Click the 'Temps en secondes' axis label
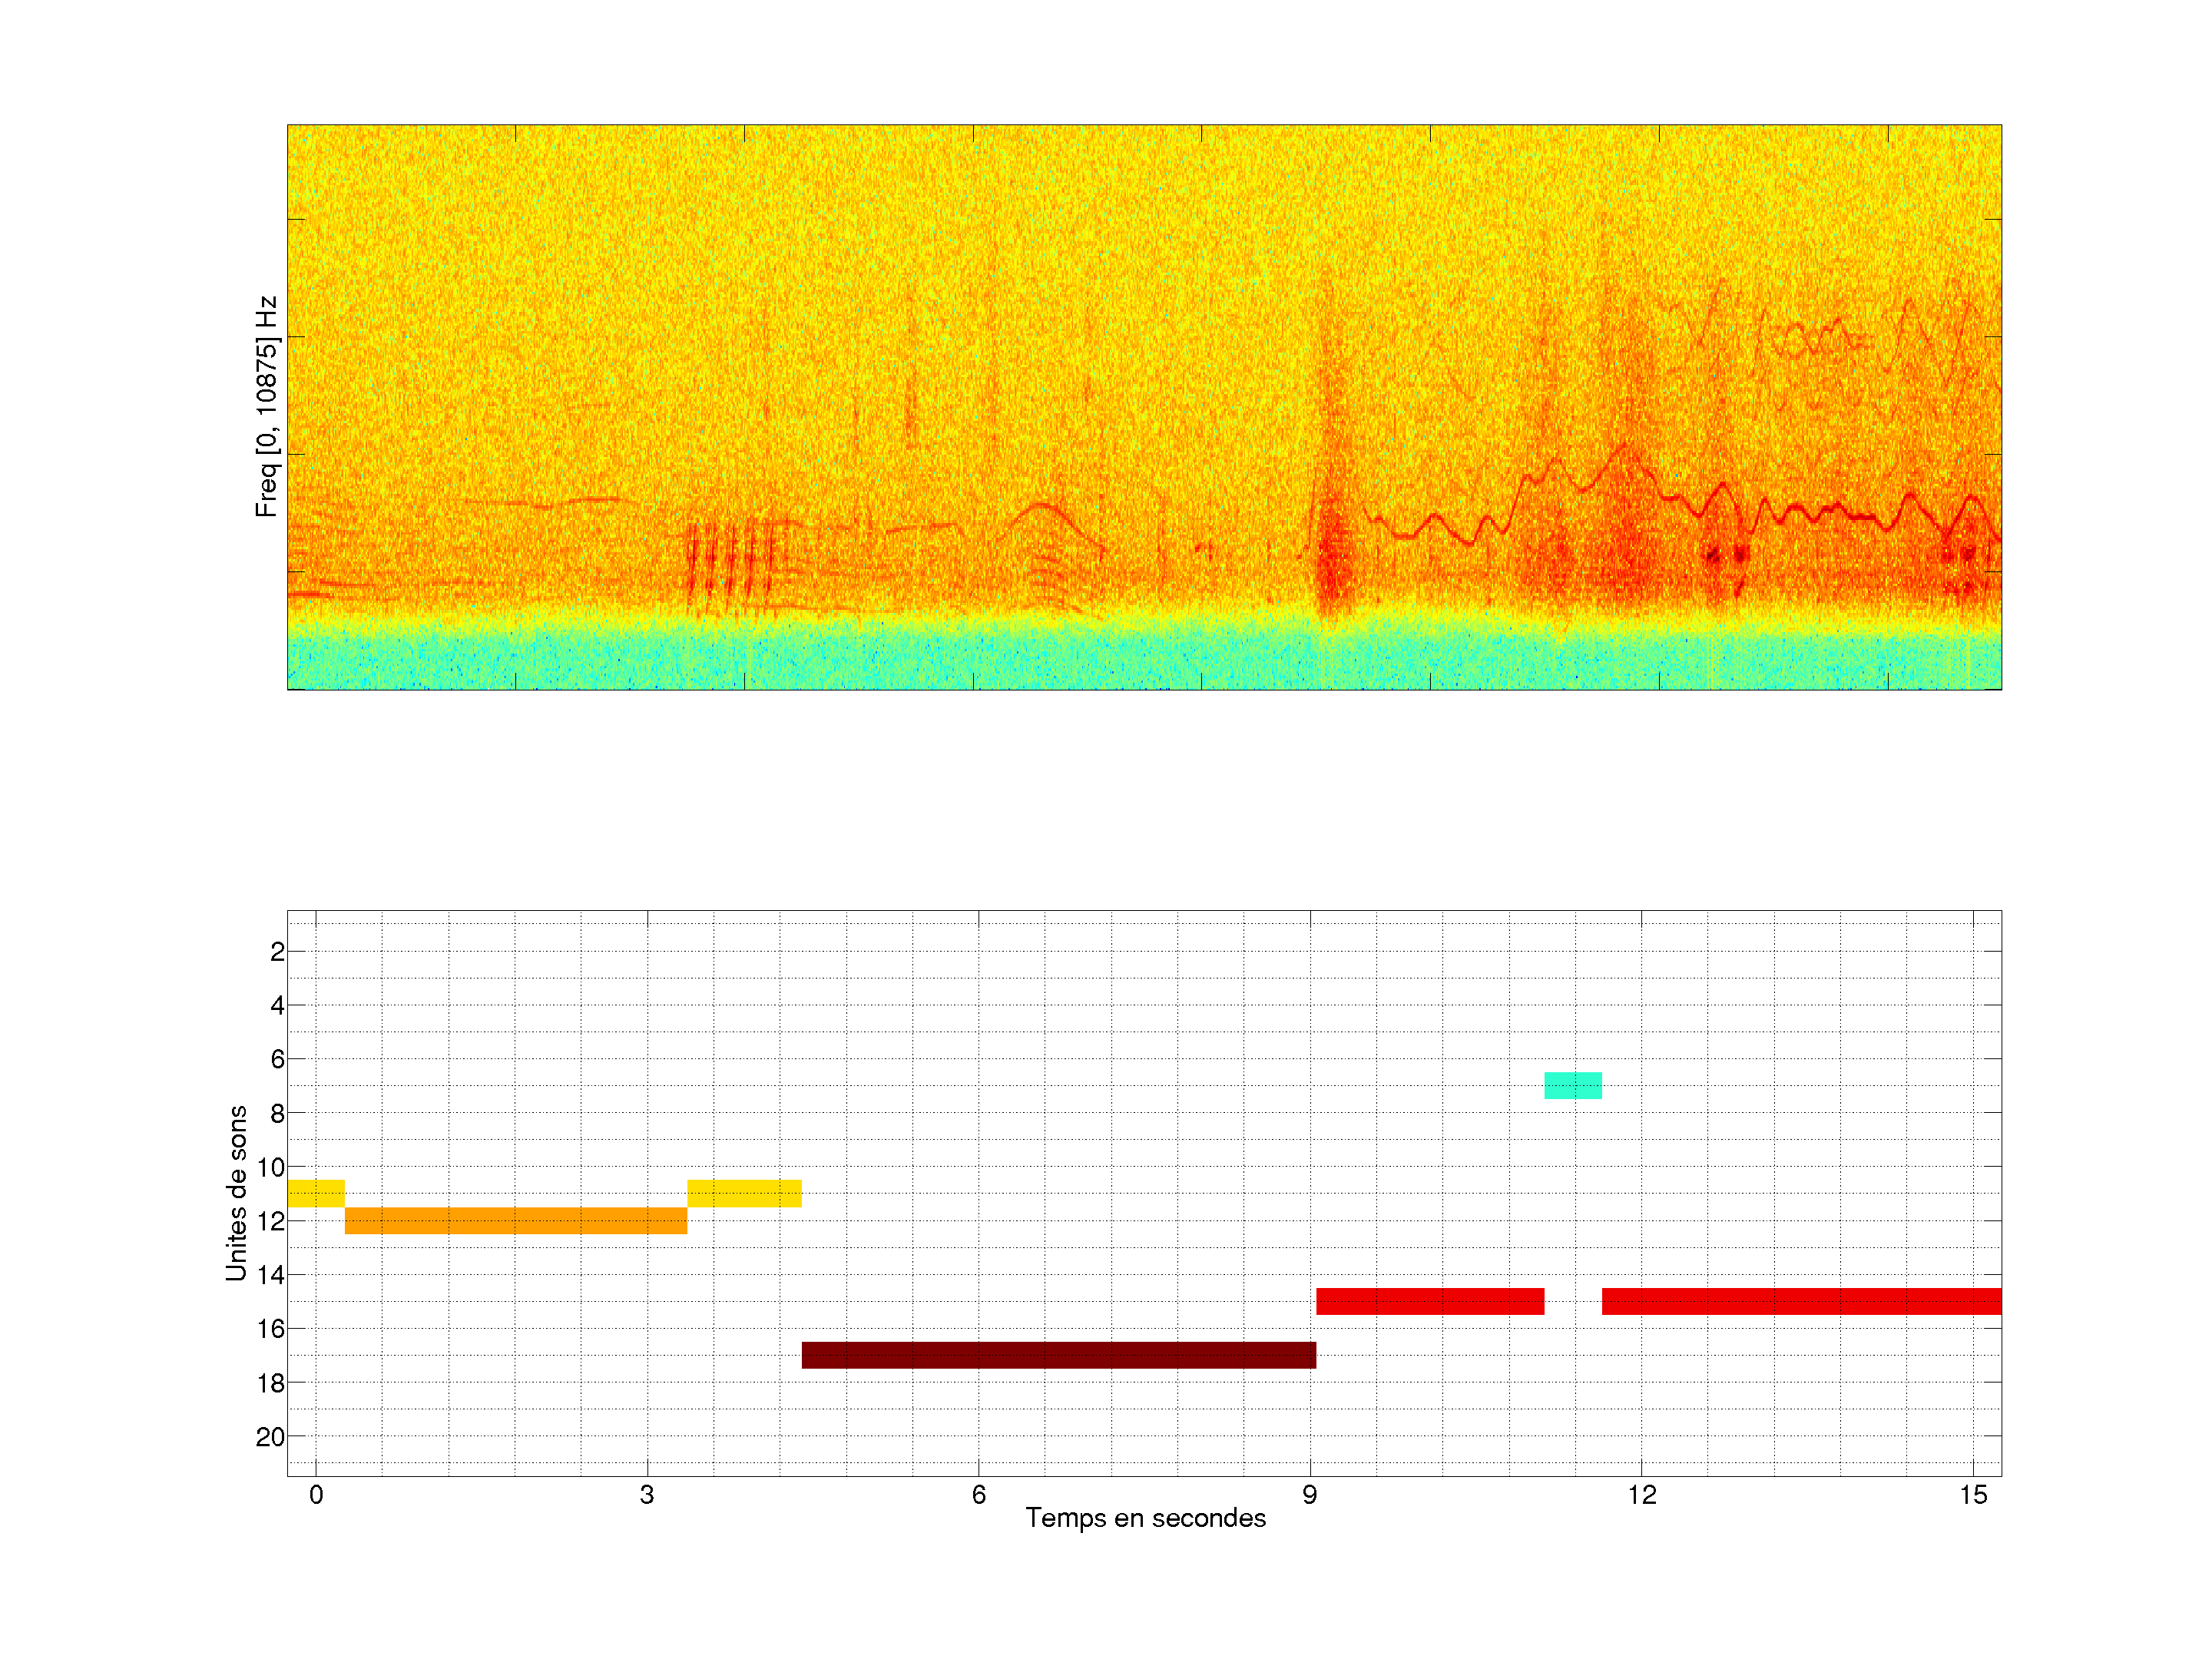The width and height of the screenshot is (2212, 1659). [x=1145, y=1518]
